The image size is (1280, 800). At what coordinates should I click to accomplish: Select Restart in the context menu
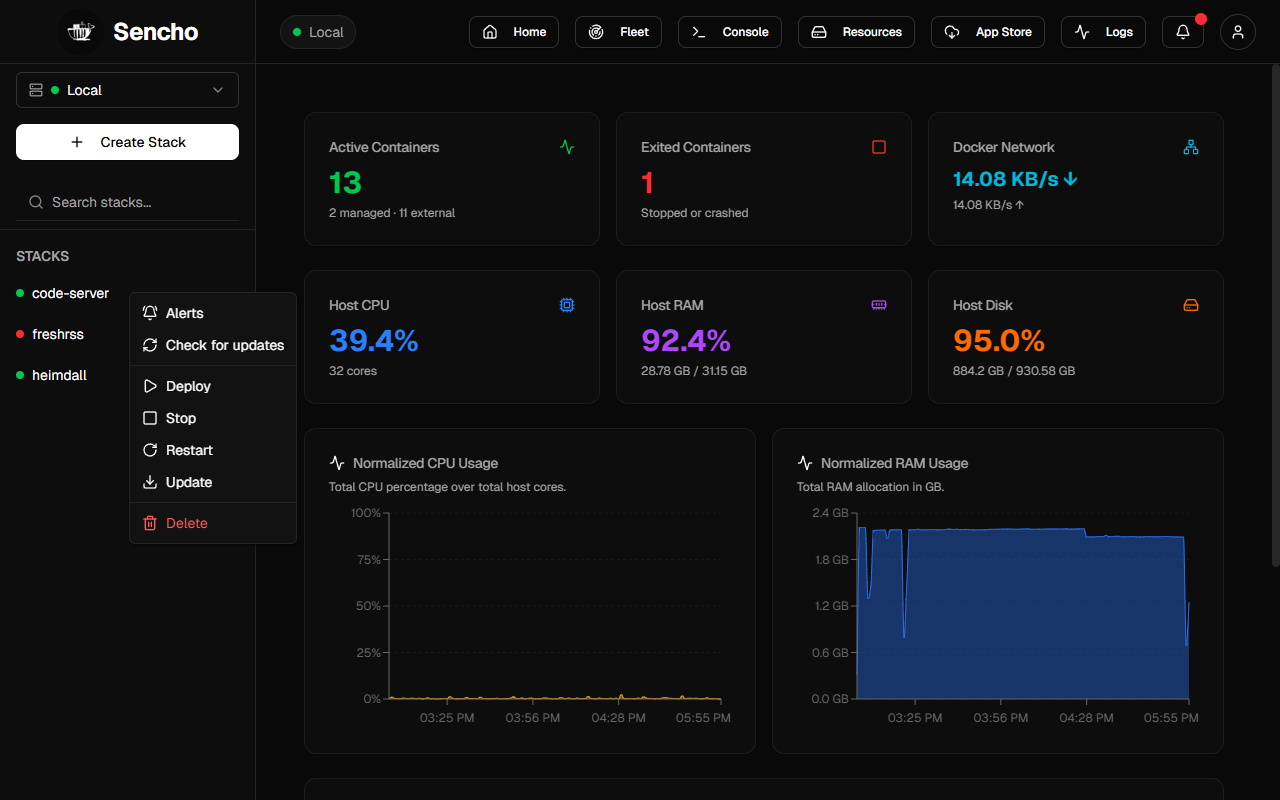tap(213, 450)
